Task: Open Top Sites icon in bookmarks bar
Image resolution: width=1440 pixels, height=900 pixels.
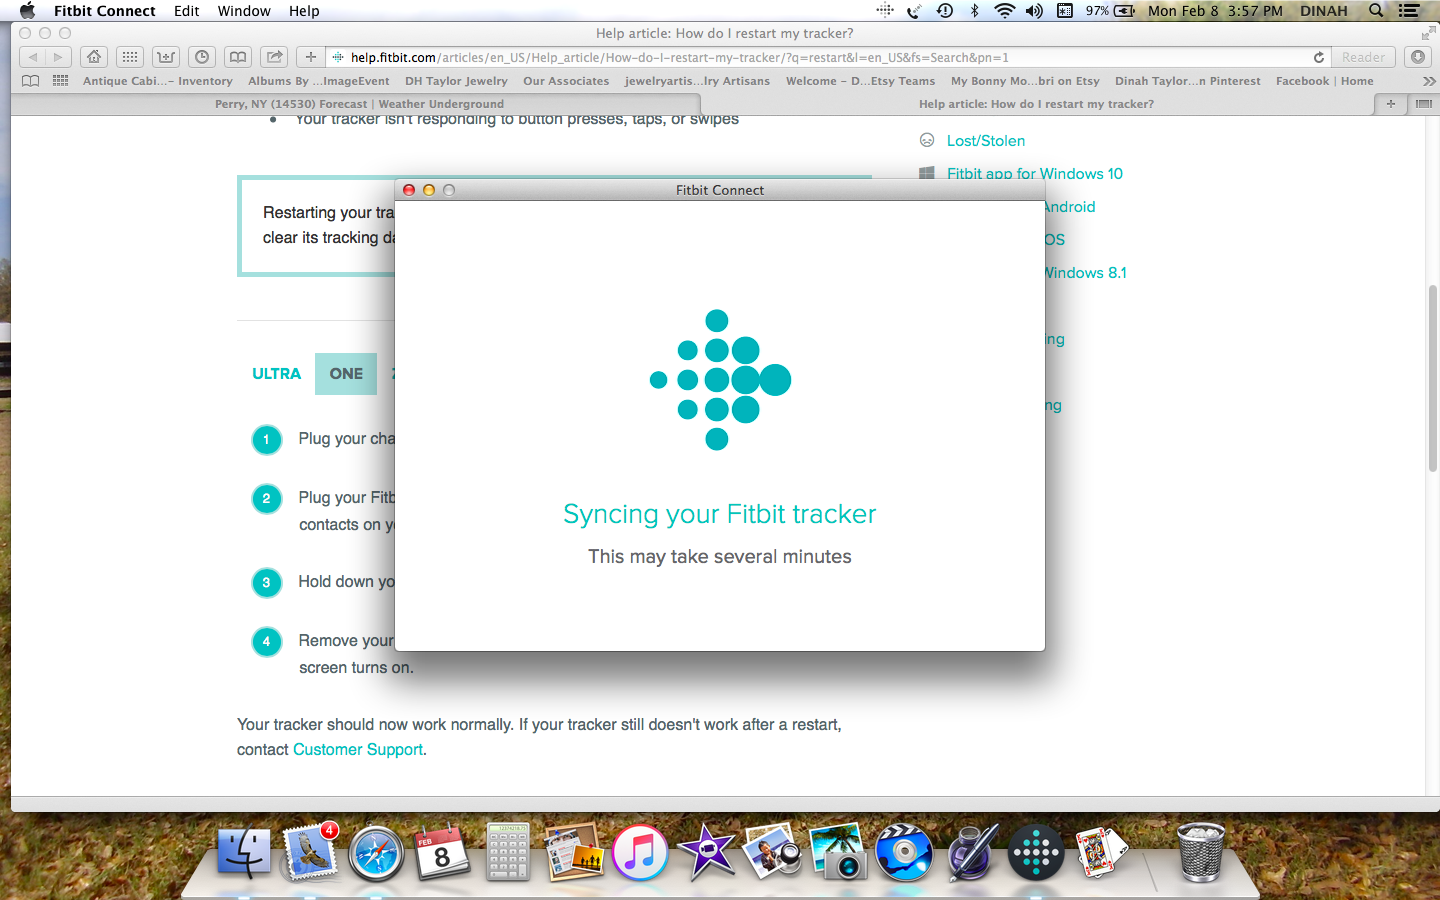Action: (x=60, y=81)
